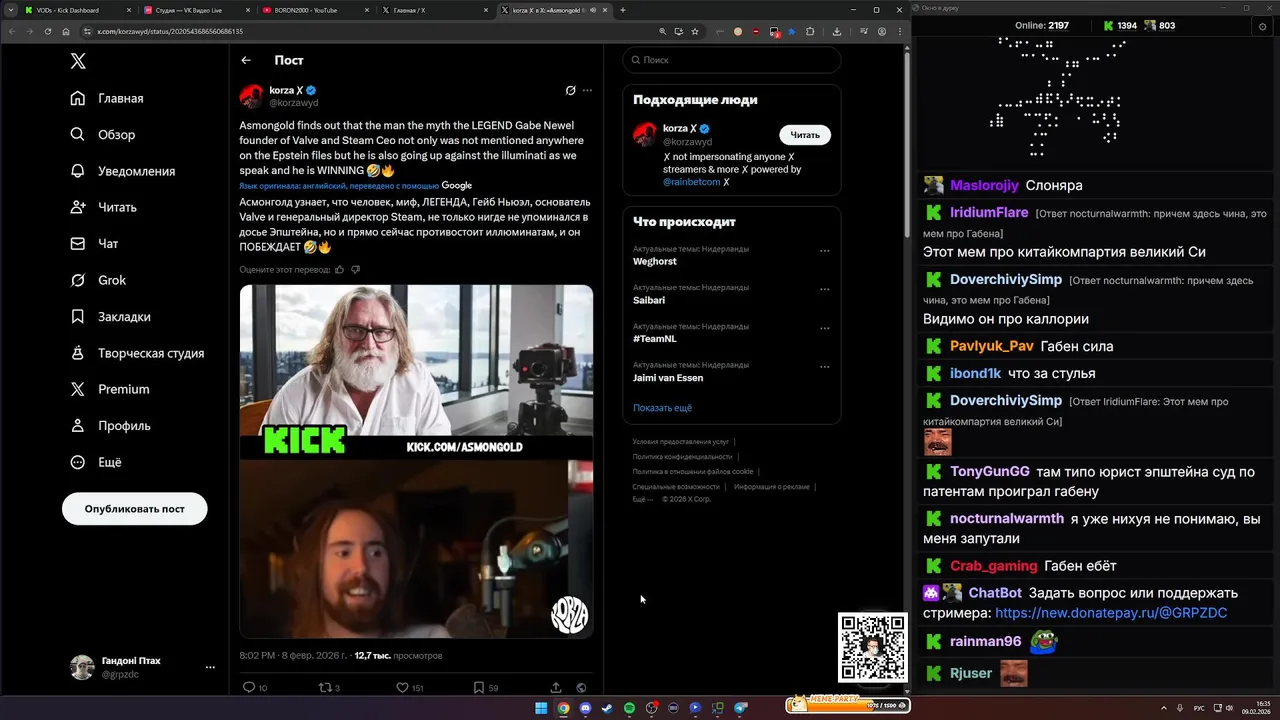Click username Maslorojiy in chat
The image size is (1280, 720).
[984, 185]
